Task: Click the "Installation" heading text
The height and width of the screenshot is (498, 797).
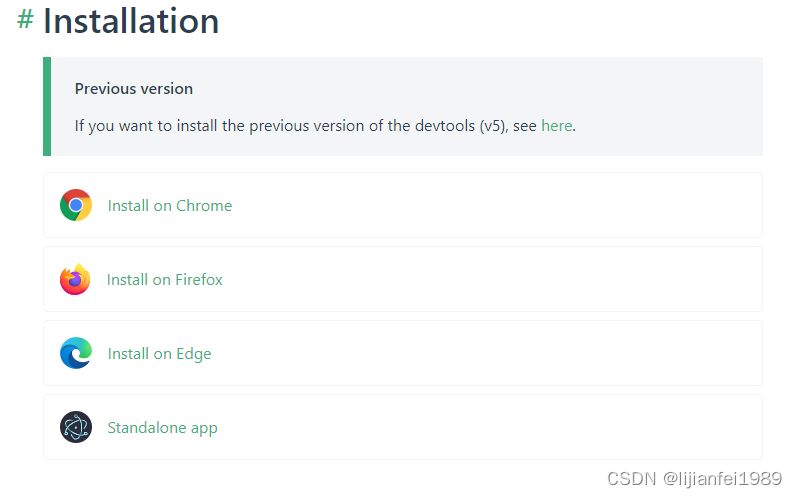Action: click(x=131, y=21)
